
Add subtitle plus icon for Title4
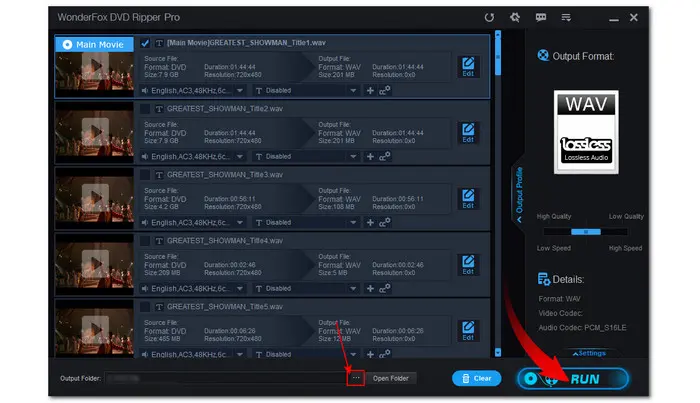pyautogui.click(x=370, y=289)
